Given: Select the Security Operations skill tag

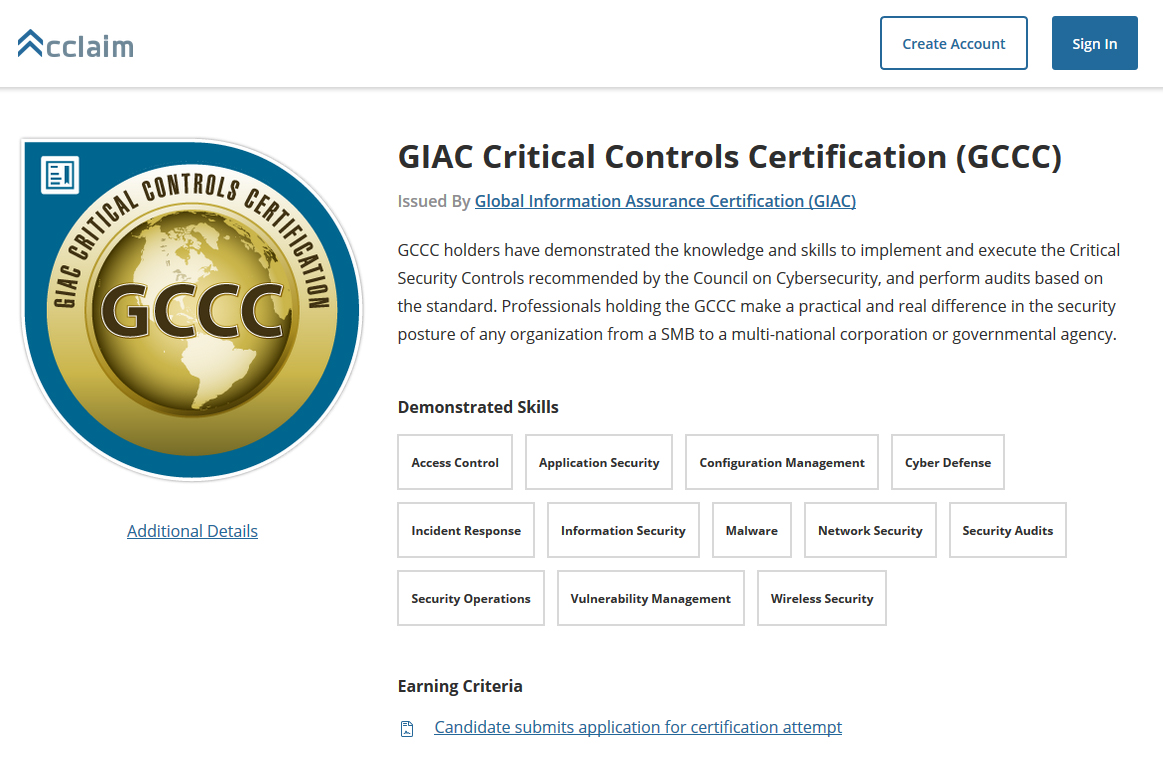Looking at the screenshot, I should tap(471, 598).
